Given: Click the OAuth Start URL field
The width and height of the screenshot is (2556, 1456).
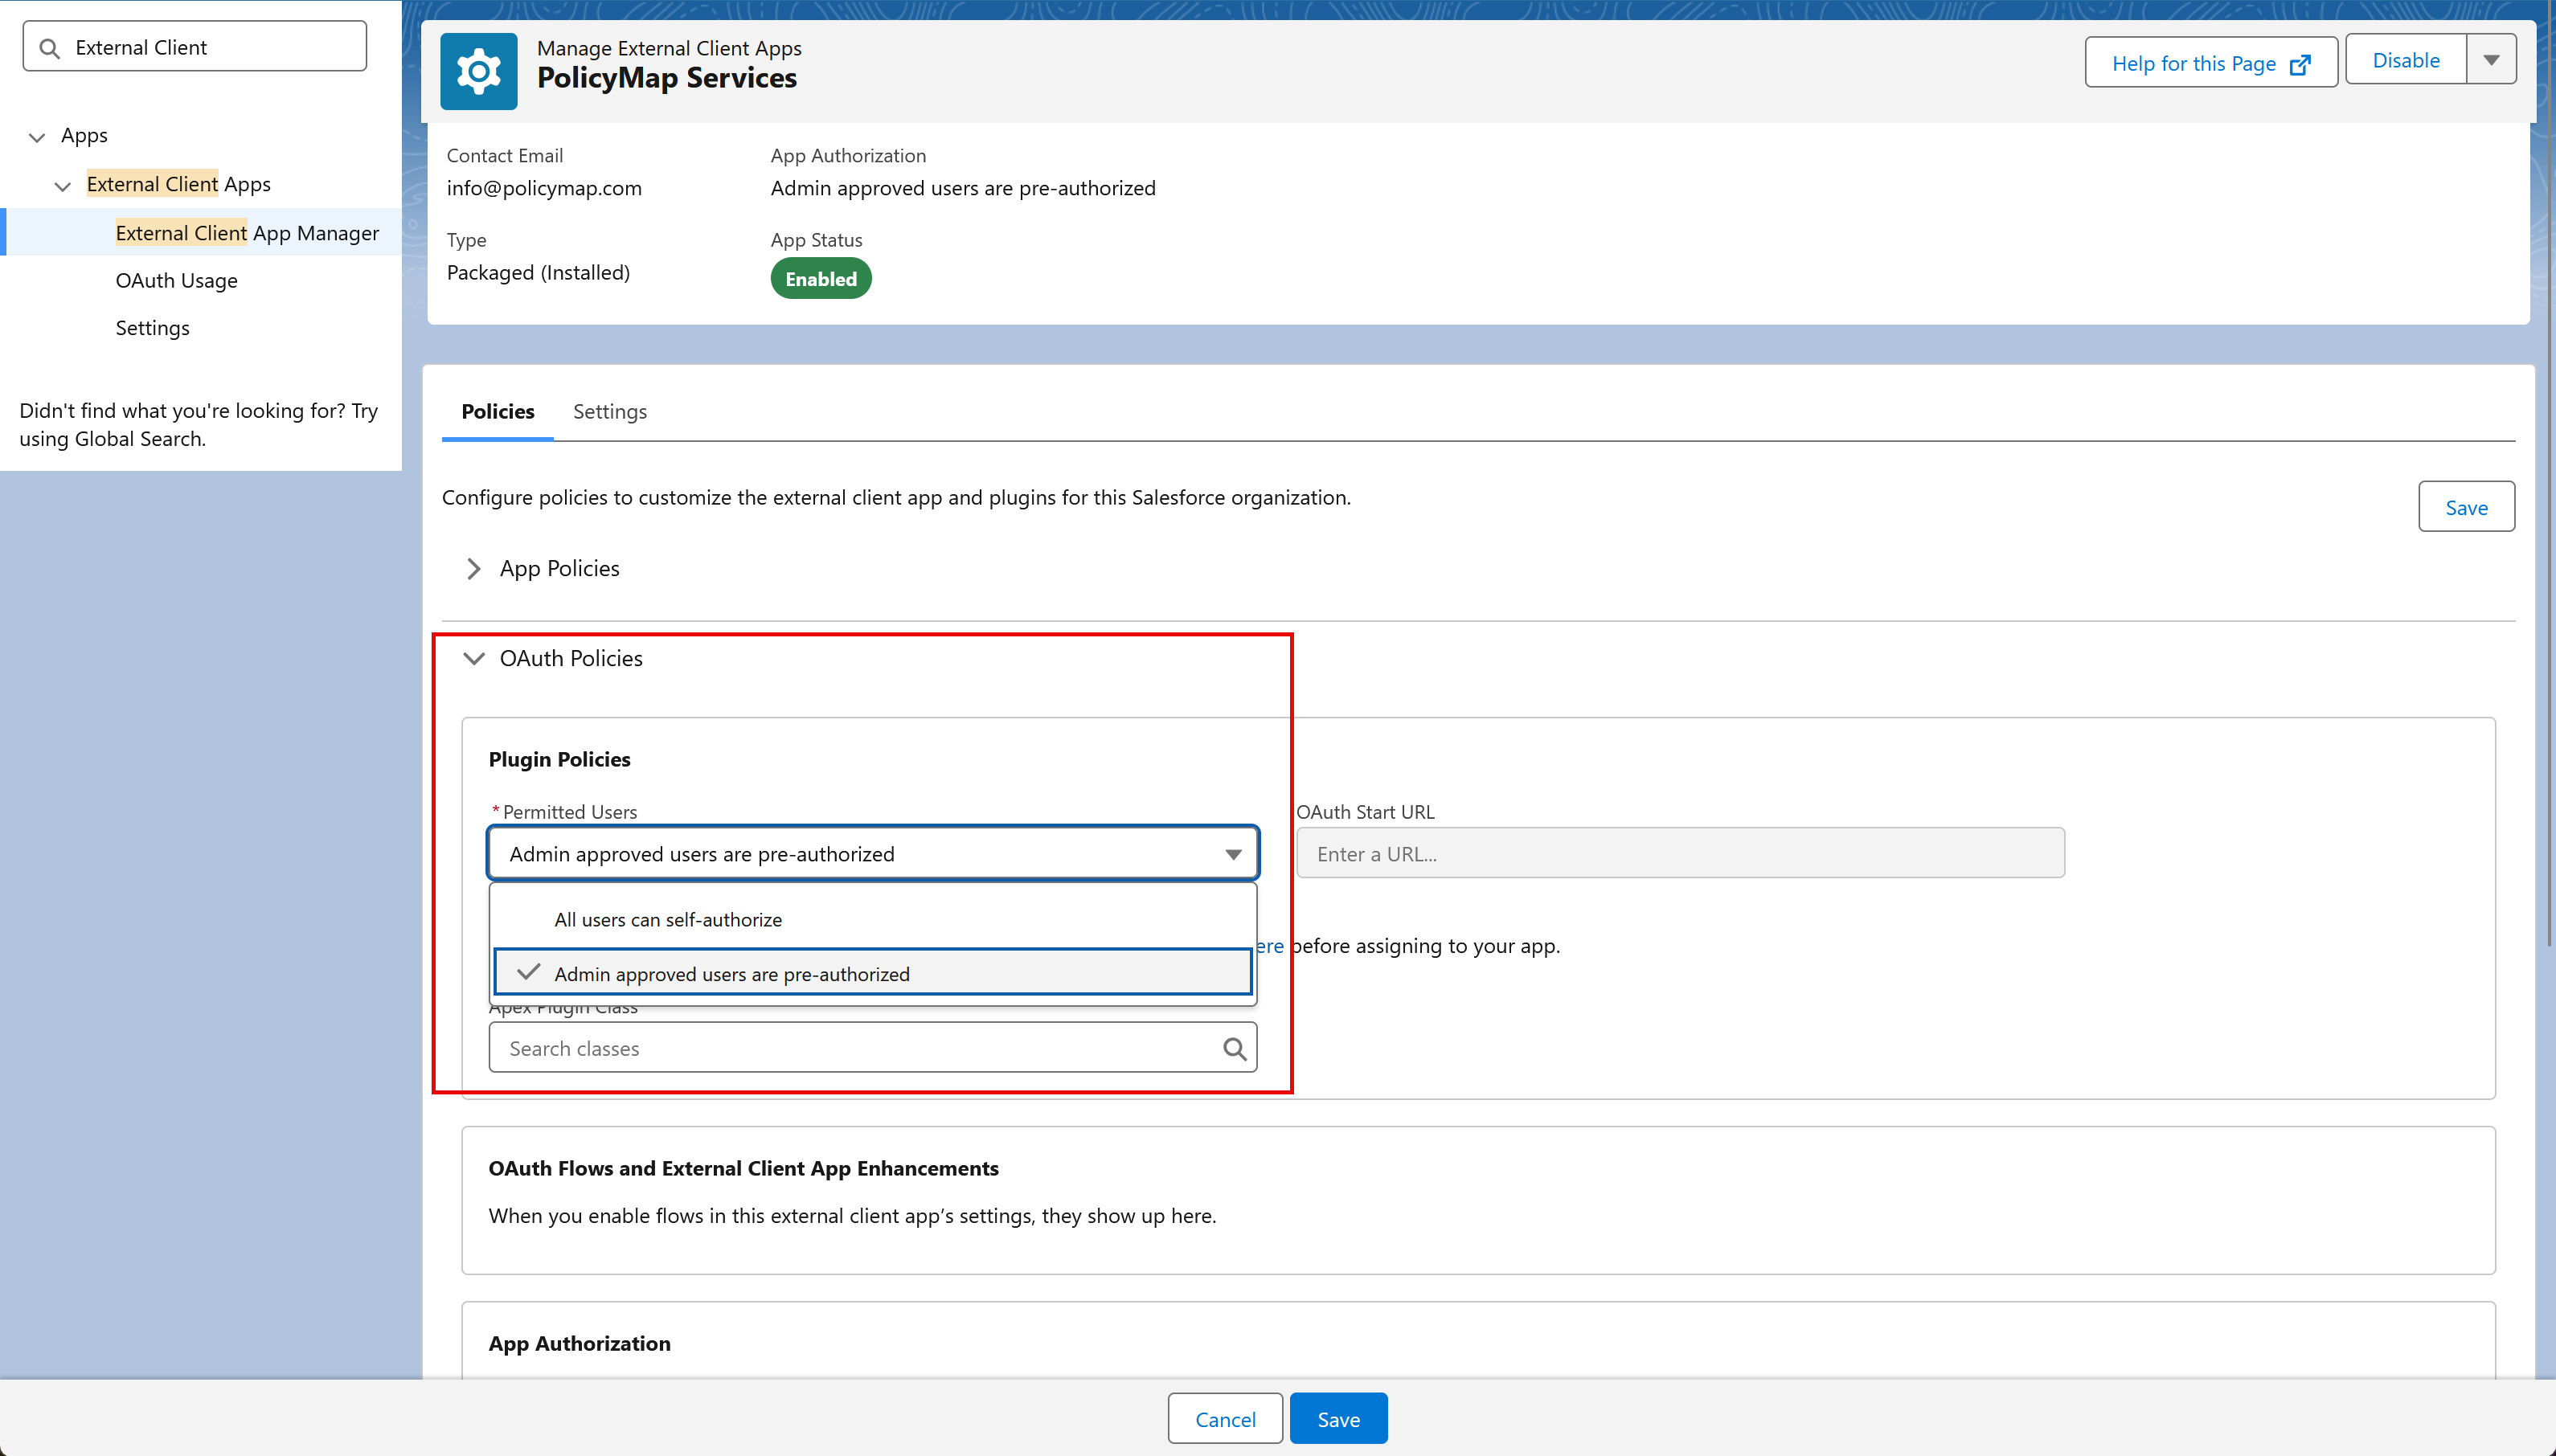Looking at the screenshot, I should pos(1679,854).
